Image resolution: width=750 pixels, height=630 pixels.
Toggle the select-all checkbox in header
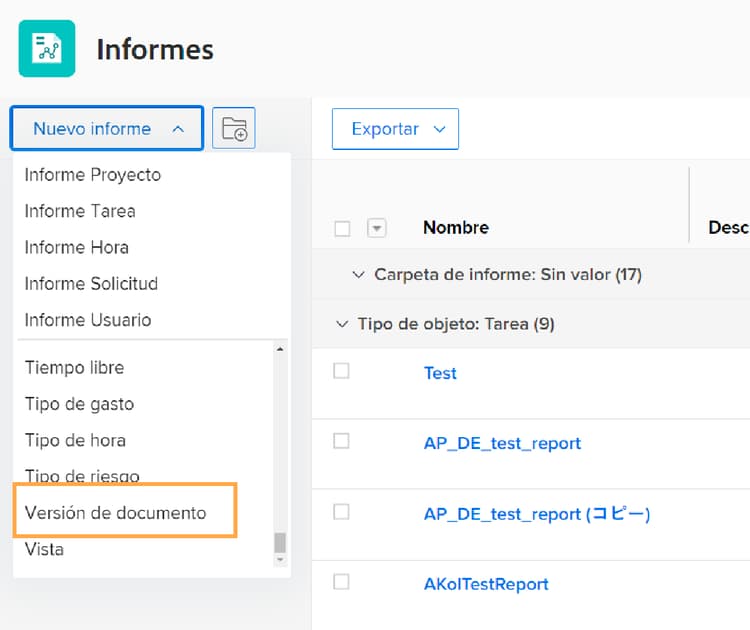[342, 228]
